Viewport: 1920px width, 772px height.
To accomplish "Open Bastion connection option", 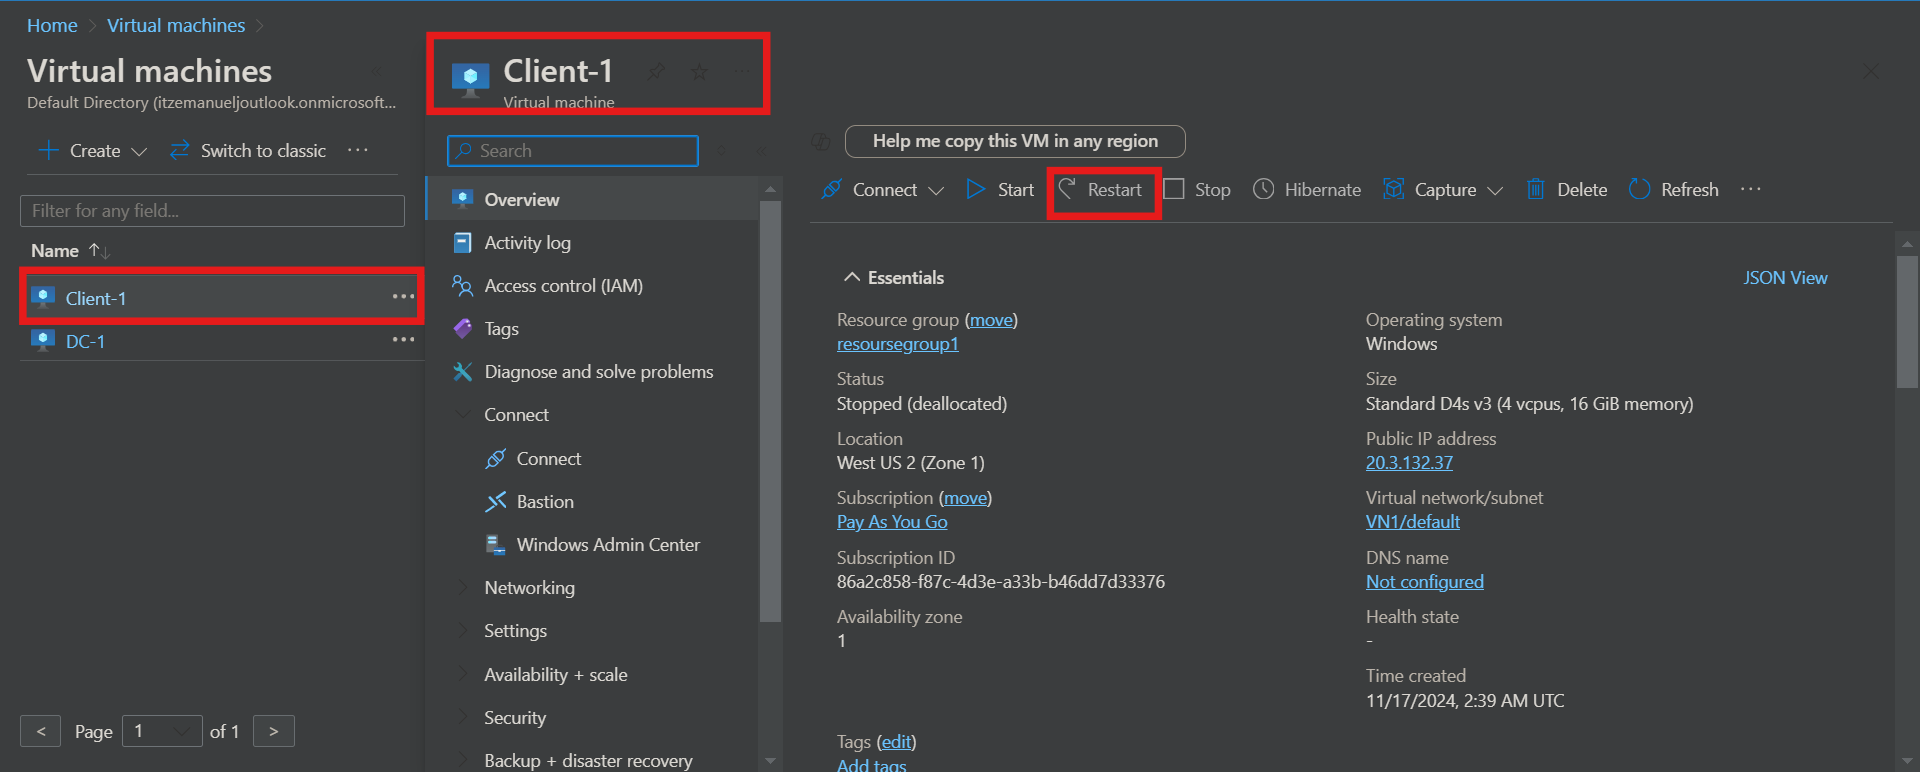I will tap(544, 502).
